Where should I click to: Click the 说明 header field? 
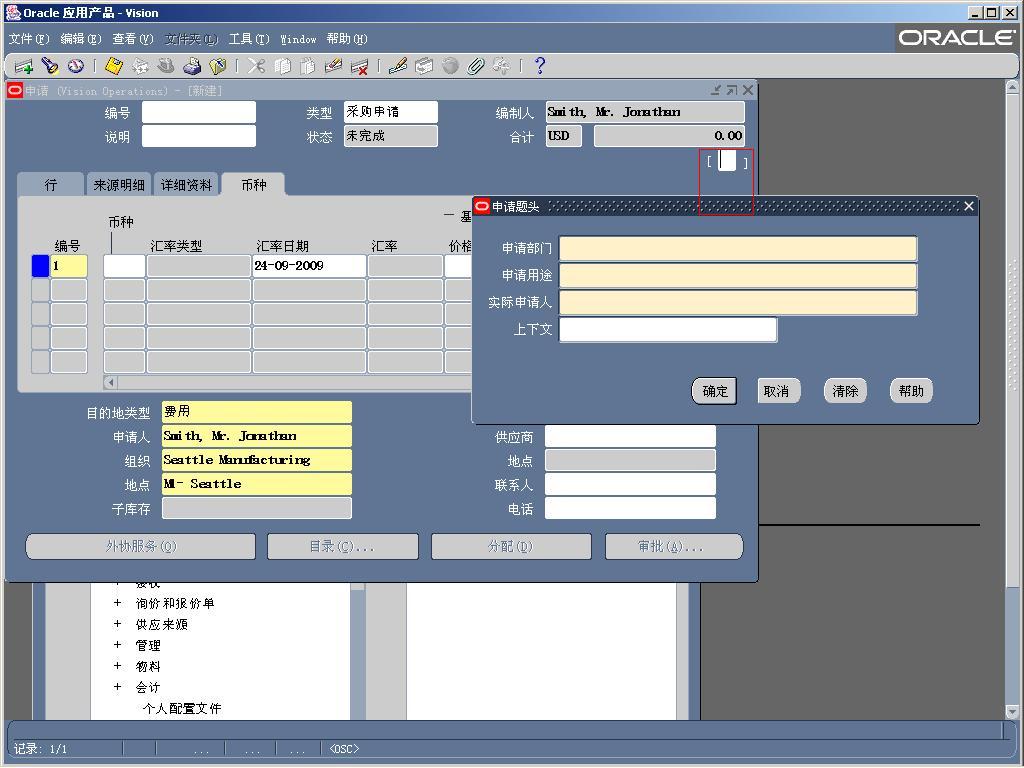[x=199, y=136]
